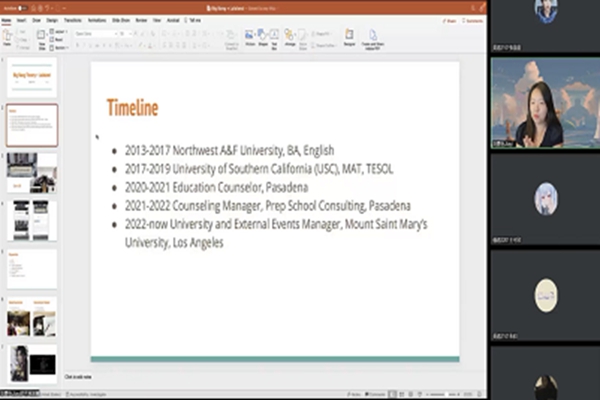This screenshot has width=600, height=400.
Task: Open the Draw tab
Action: pyautogui.click(x=36, y=20)
